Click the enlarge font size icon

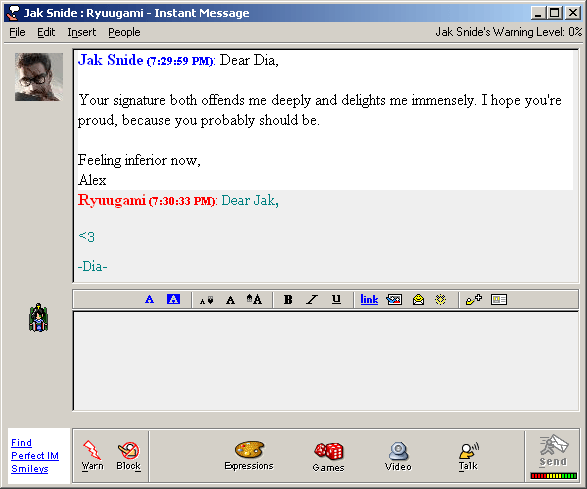[x=254, y=300]
